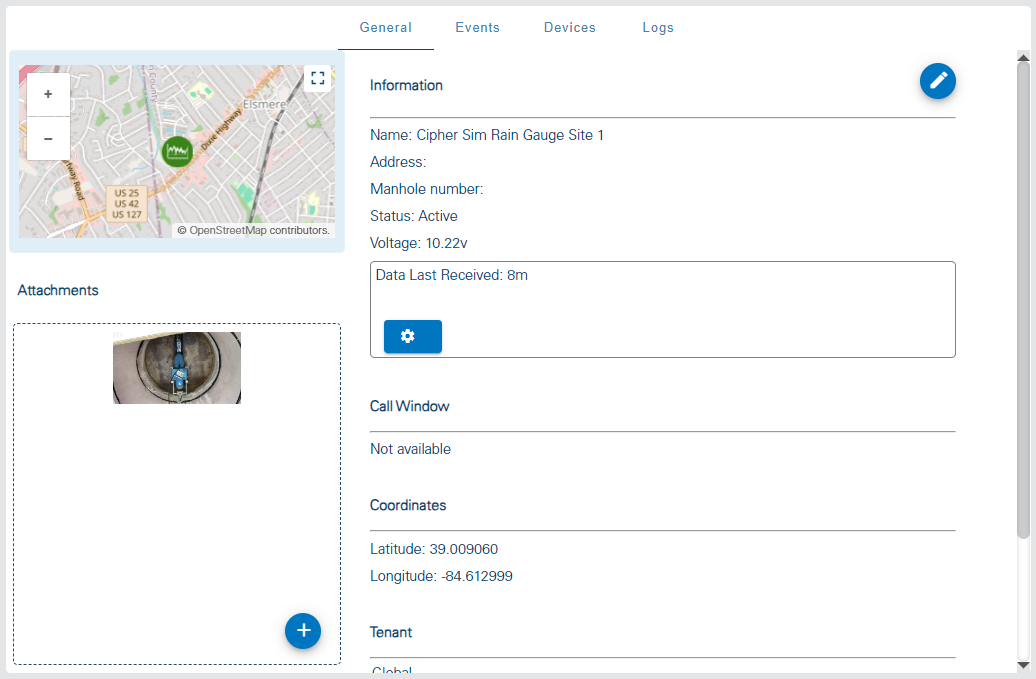This screenshot has height=679, width=1036.
Task: Click the green site marker on map
Action: click(x=177, y=152)
